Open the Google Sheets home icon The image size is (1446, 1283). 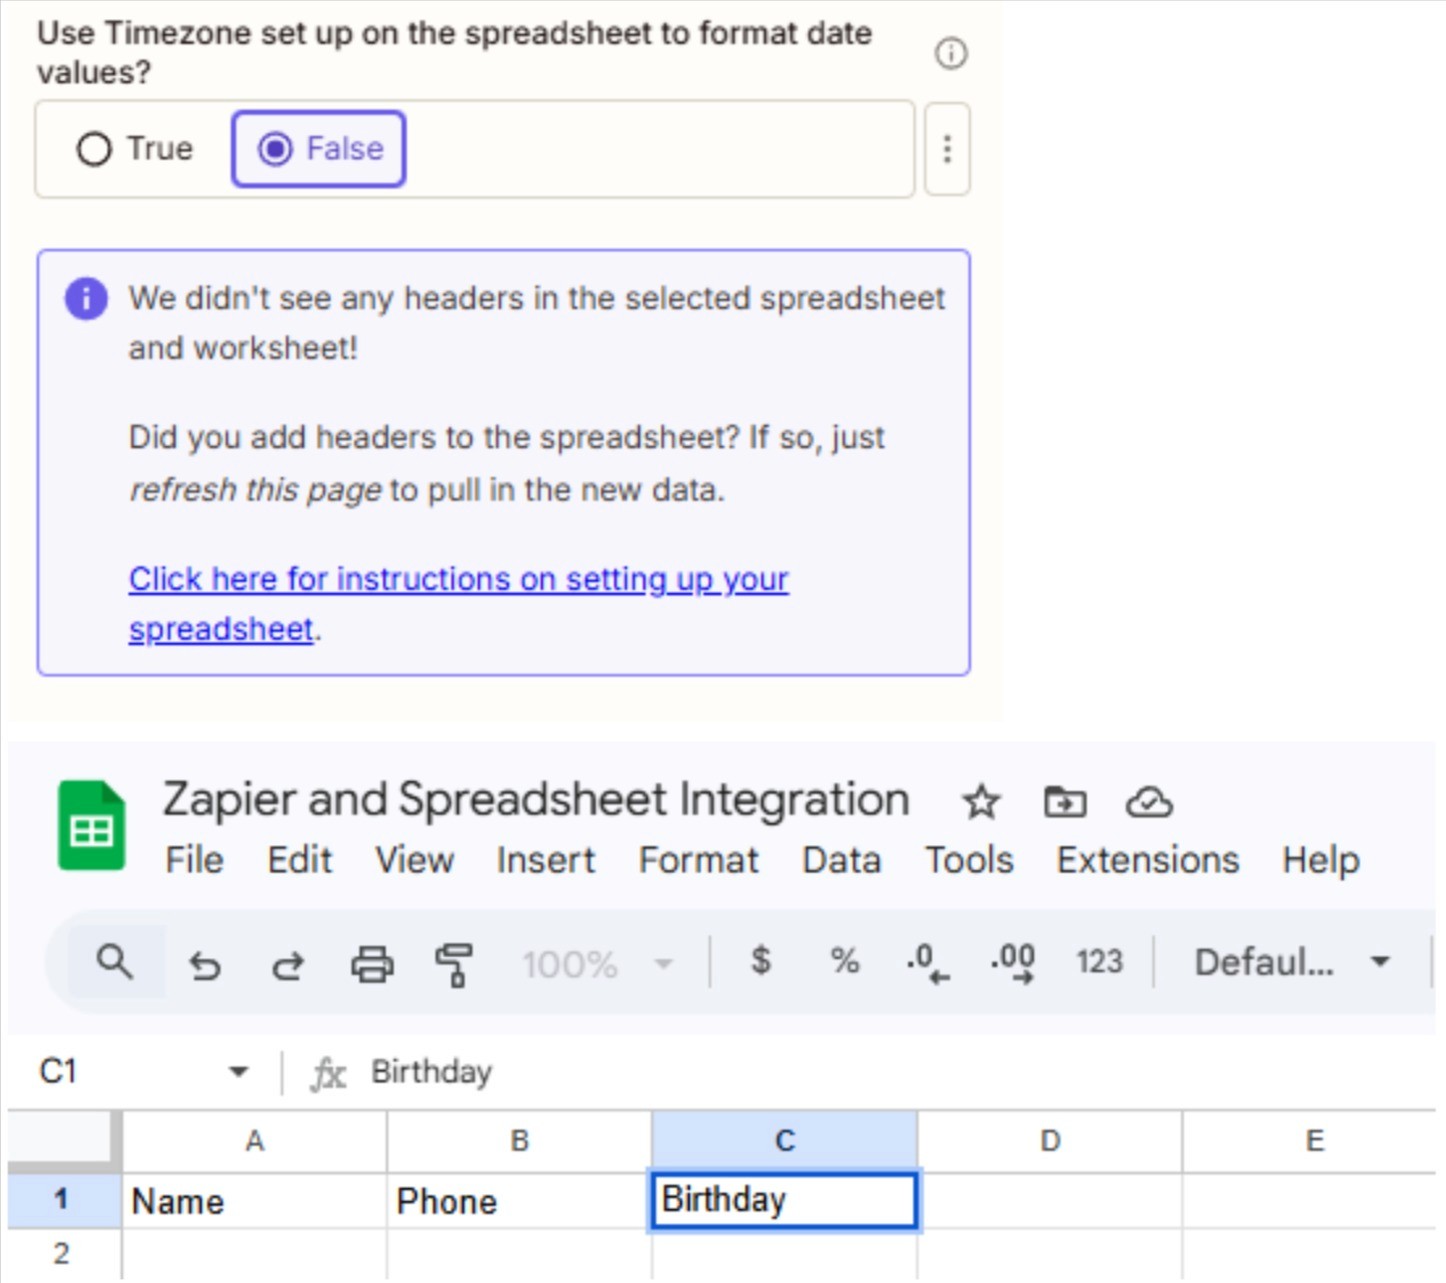(91, 826)
